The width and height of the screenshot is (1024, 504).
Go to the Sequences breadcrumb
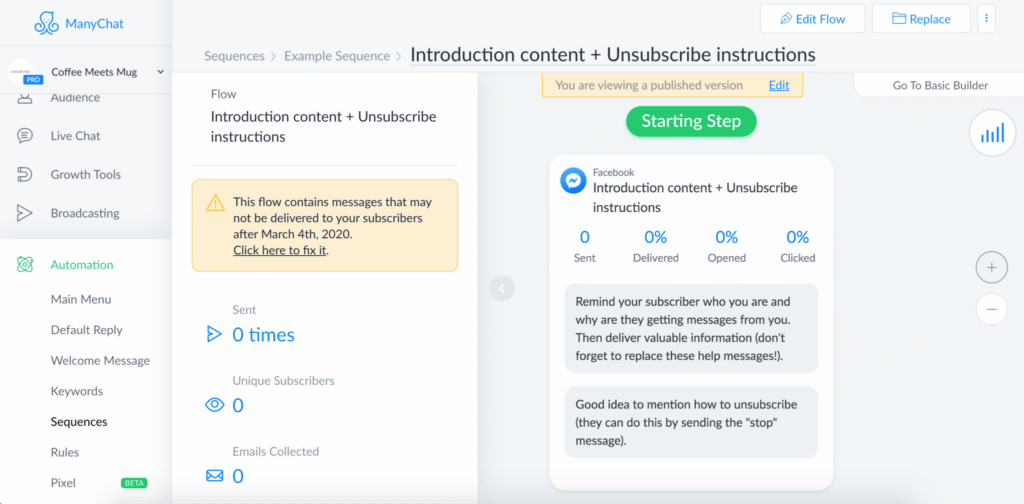[x=234, y=56]
